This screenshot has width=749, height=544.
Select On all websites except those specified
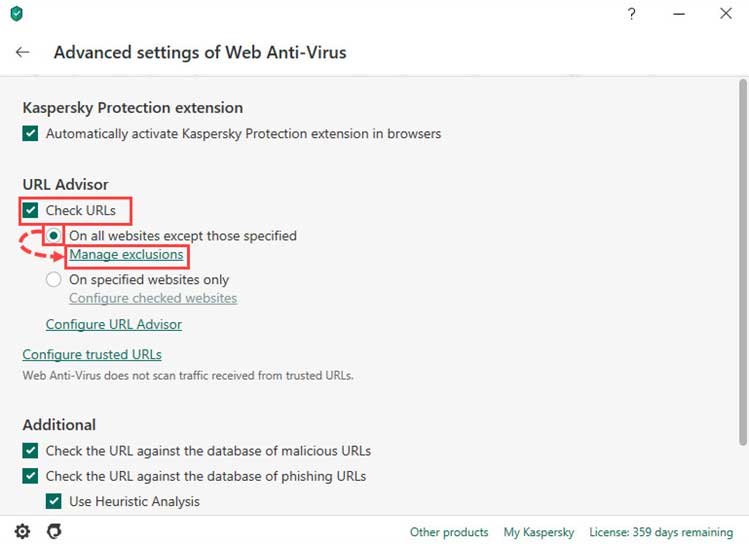pos(54,235)
